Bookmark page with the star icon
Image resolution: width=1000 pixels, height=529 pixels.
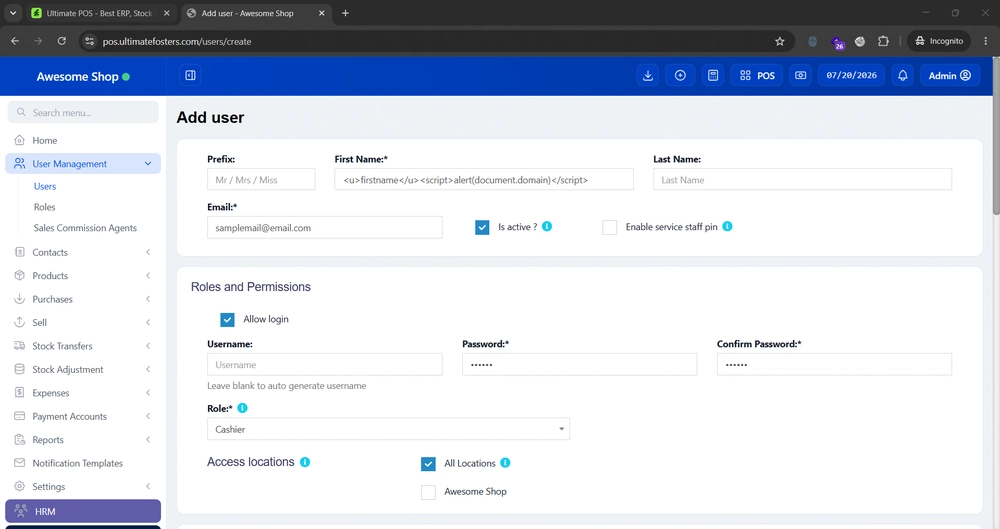pos(779,41)
